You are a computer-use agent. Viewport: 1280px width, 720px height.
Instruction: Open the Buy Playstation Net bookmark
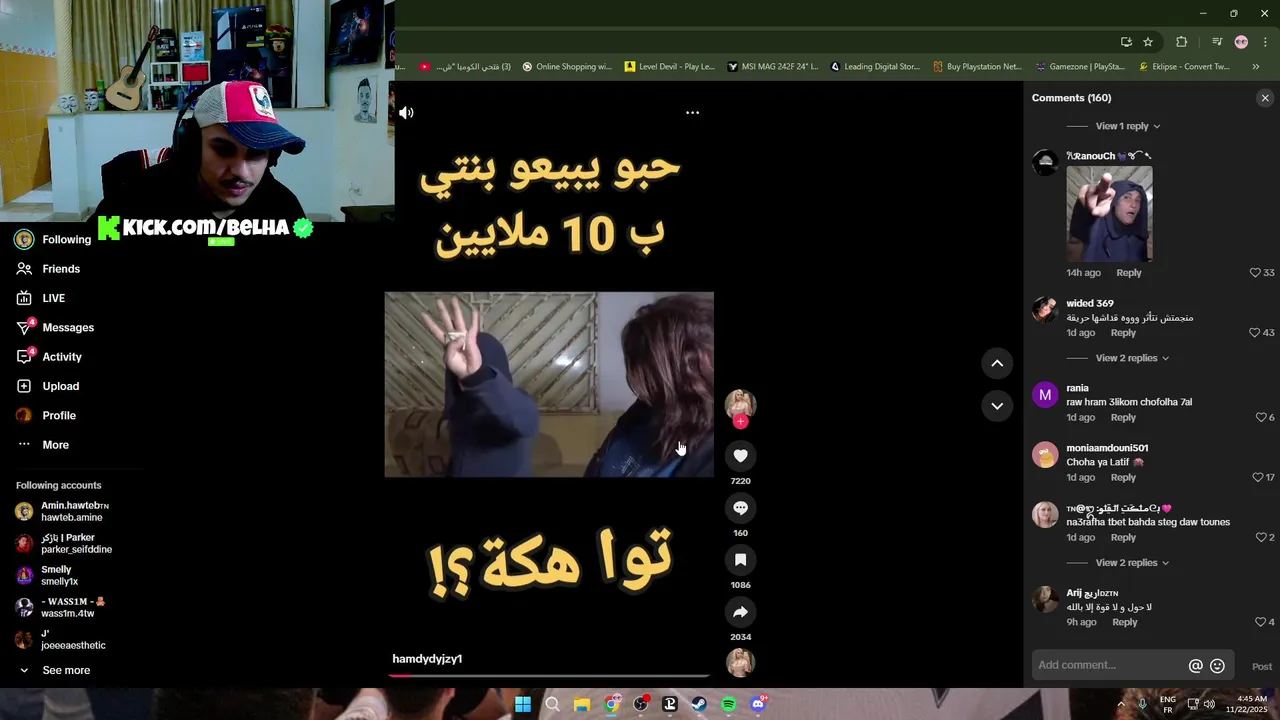[x=977, y=67]
